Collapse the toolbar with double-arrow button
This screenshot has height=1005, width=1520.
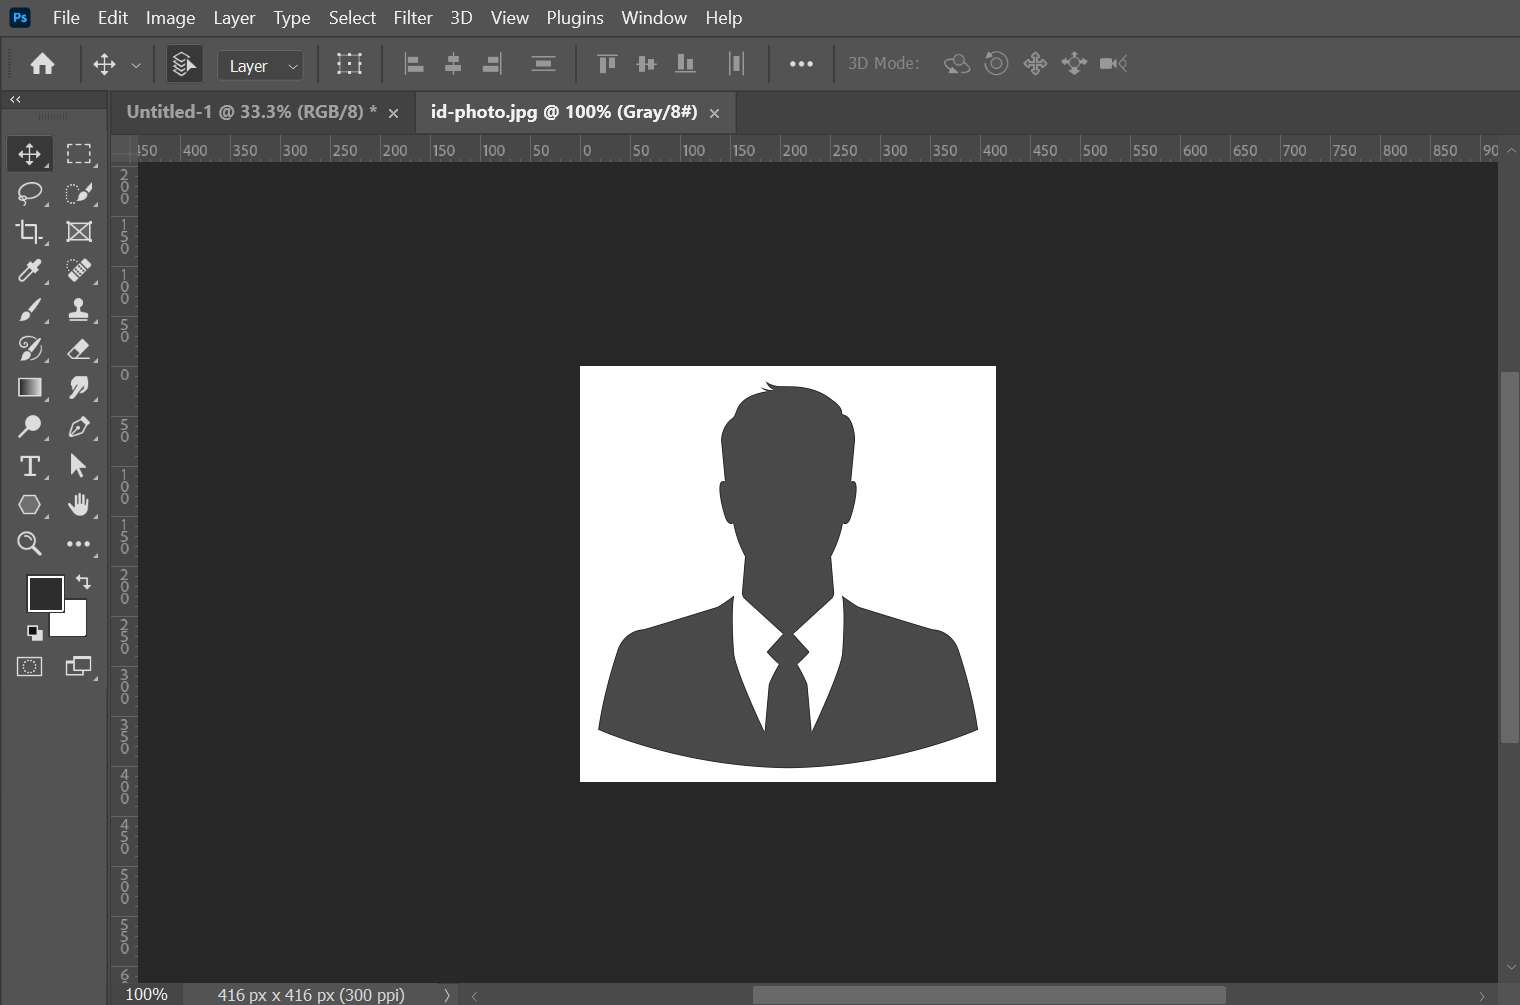[x=14, y=99]
